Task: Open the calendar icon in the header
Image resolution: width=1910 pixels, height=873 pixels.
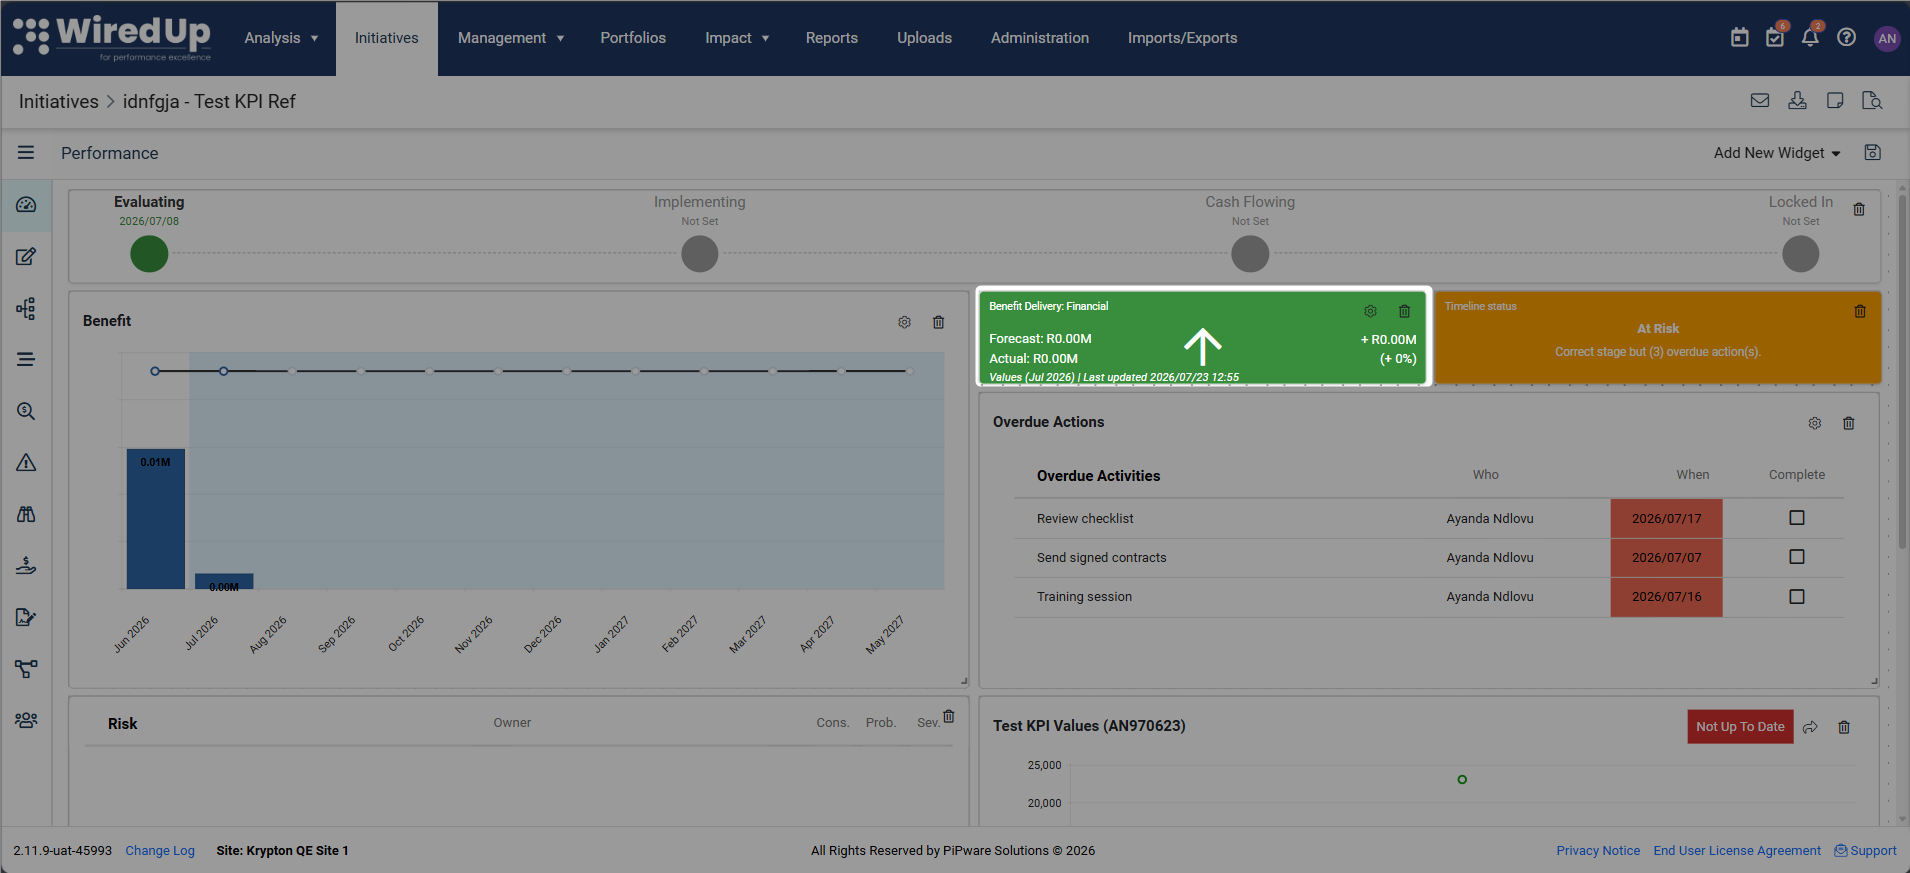Action: (1740, 38)
